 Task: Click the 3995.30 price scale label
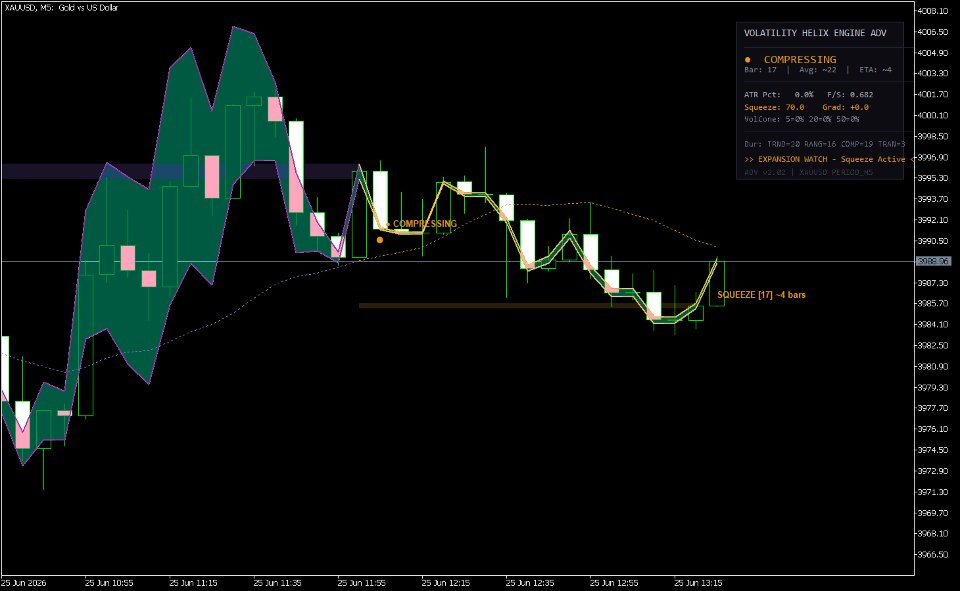point(932,178)
